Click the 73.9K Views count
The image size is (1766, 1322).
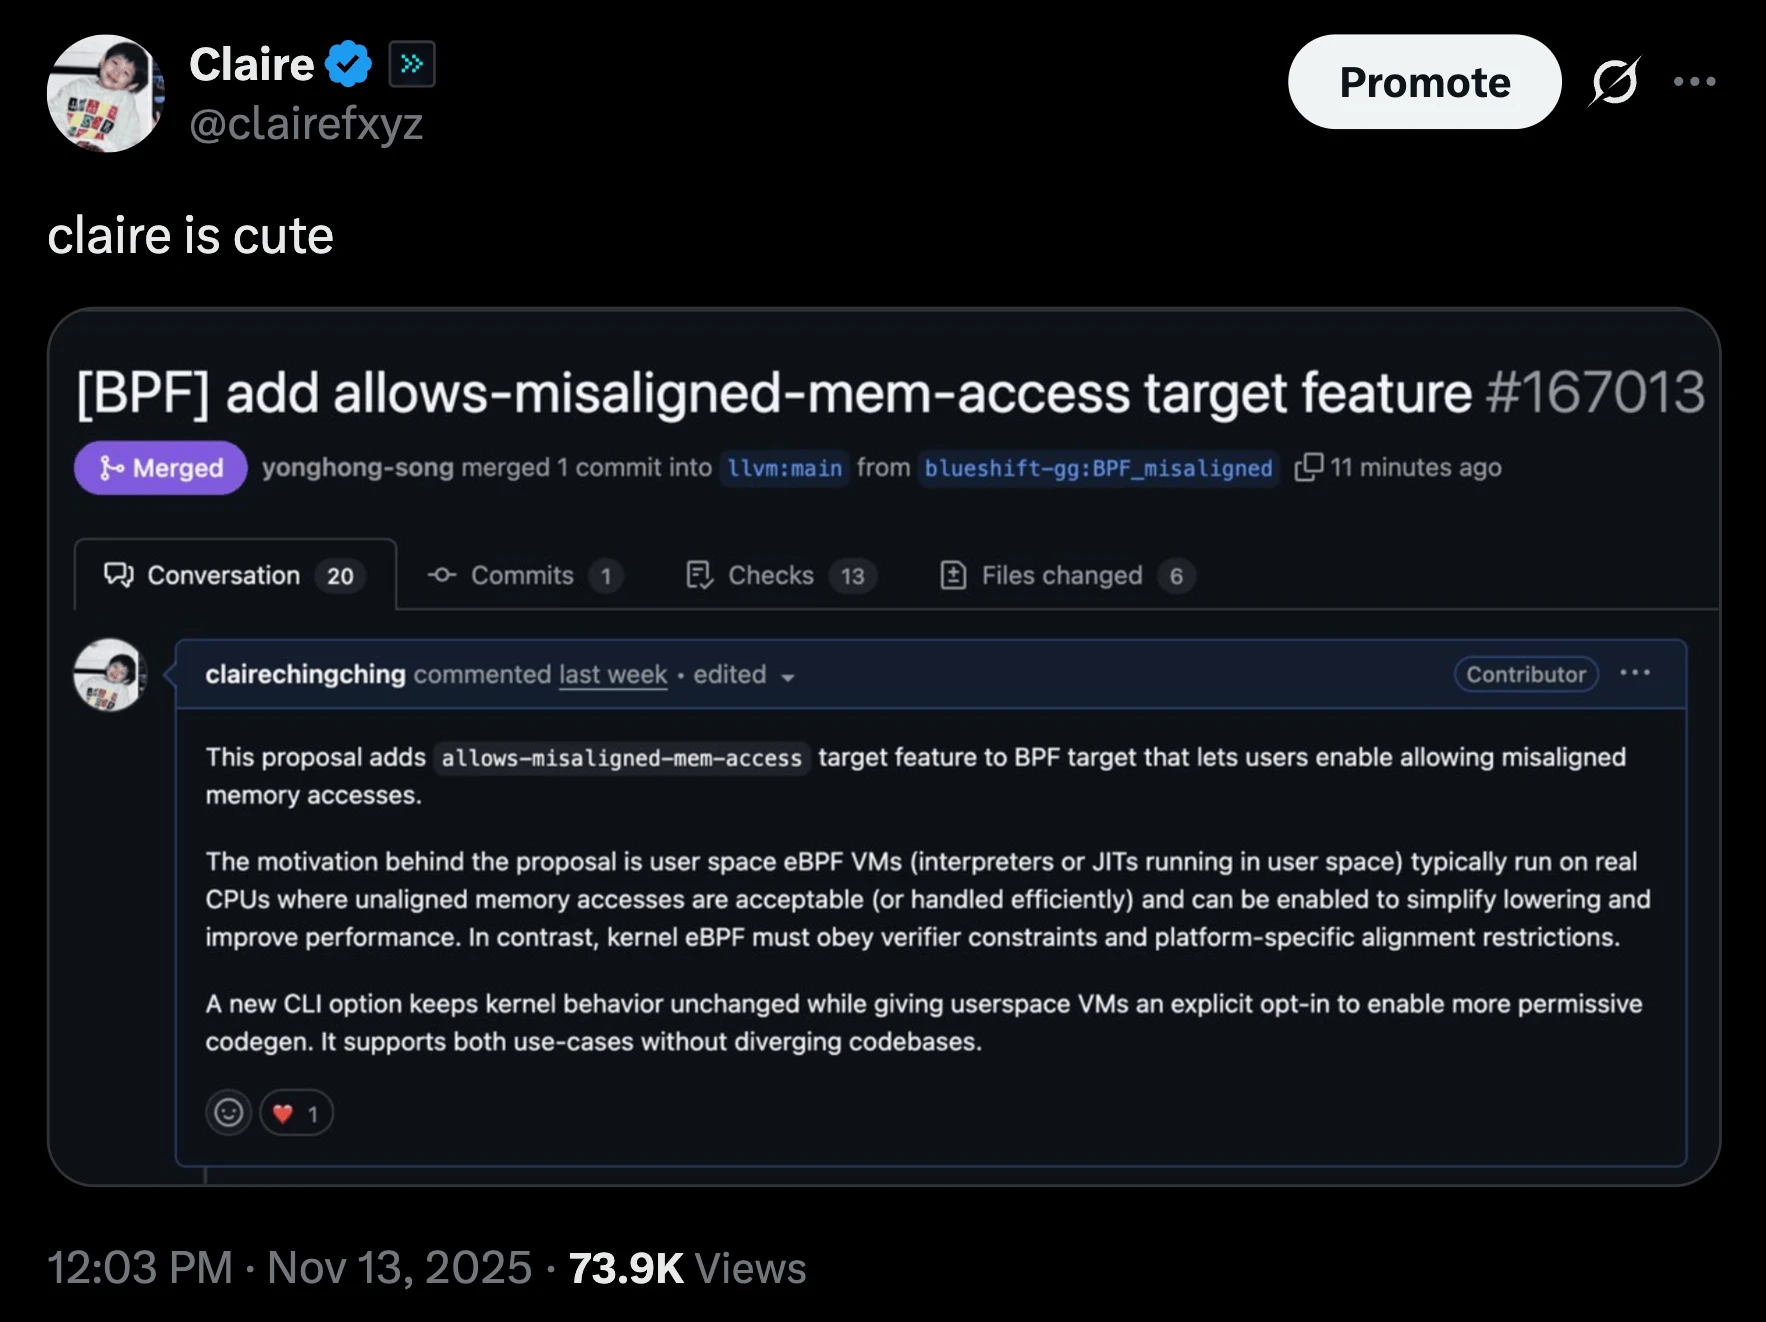687,1268
